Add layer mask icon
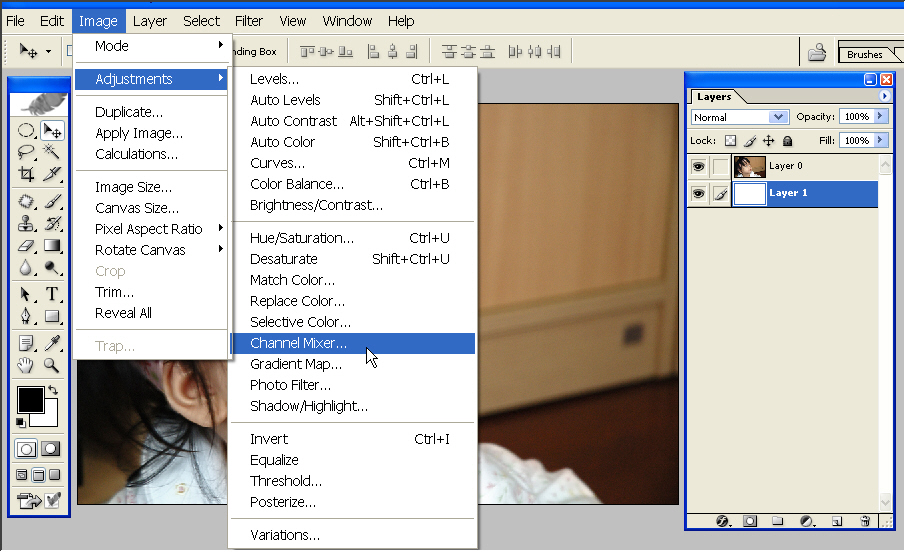 750,521
